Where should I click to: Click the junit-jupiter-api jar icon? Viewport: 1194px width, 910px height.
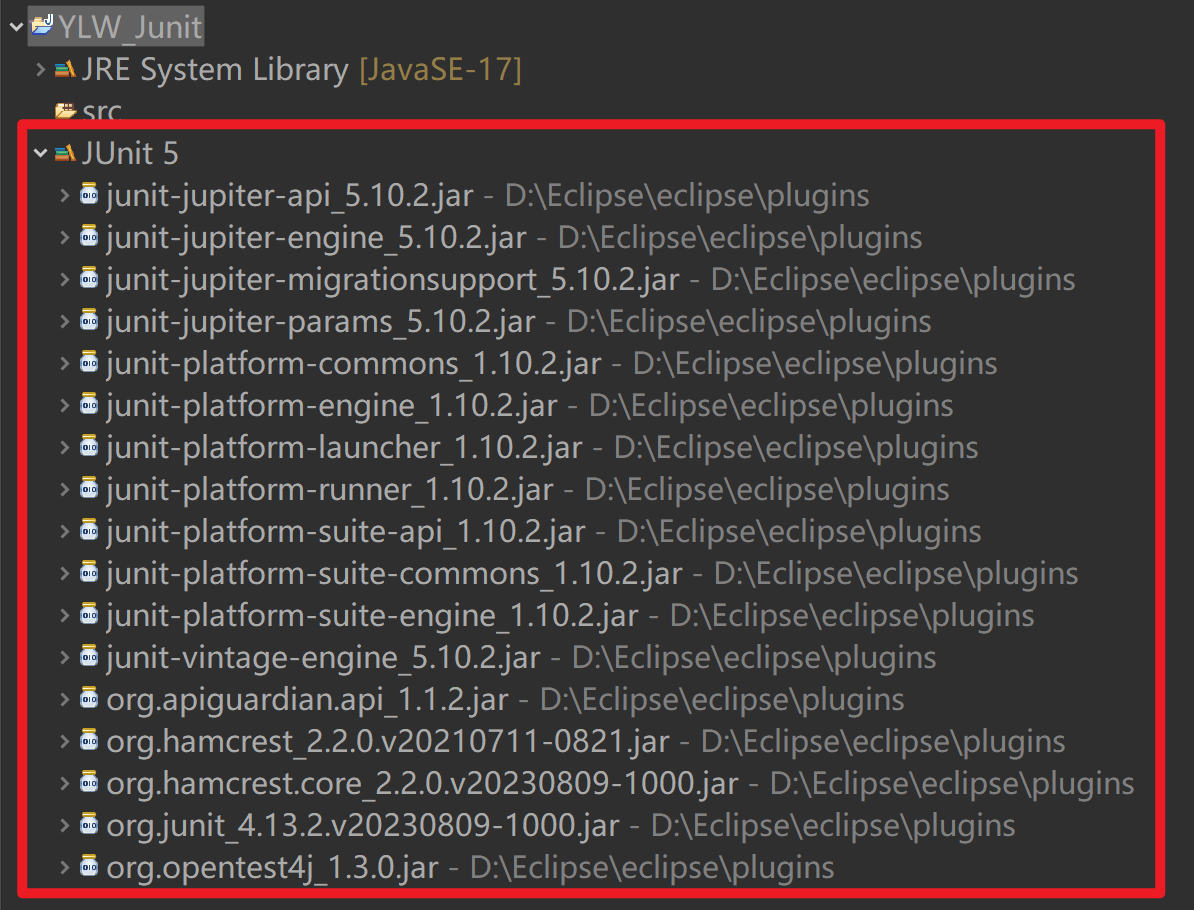89,194
